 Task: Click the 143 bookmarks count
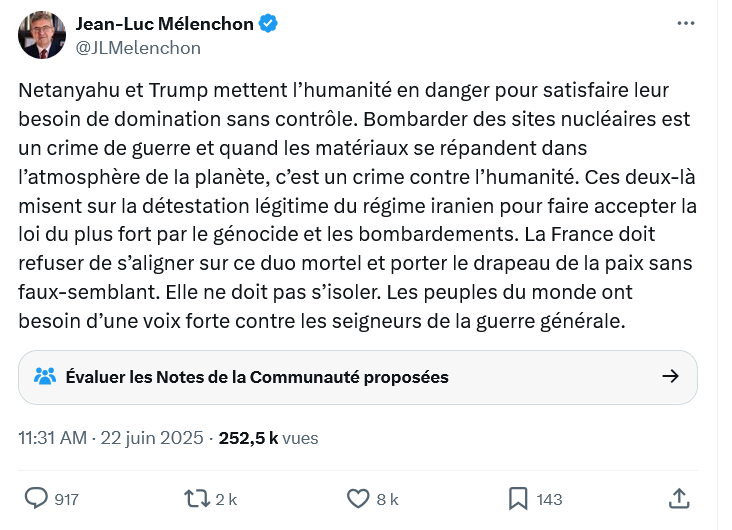pos(550,499)
